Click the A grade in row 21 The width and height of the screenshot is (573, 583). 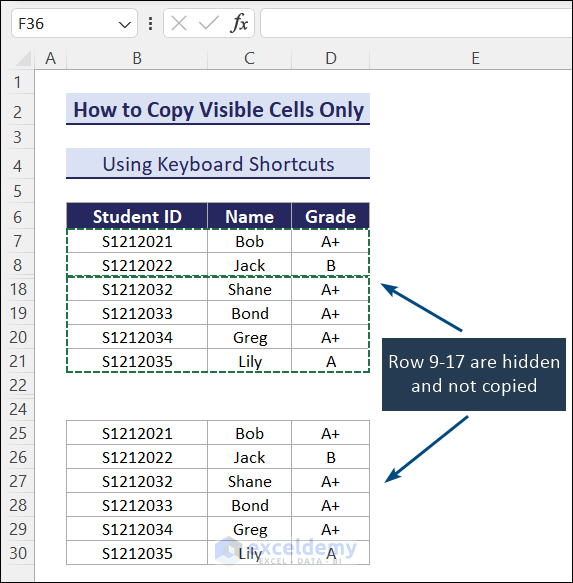click(x=331, y=361)
